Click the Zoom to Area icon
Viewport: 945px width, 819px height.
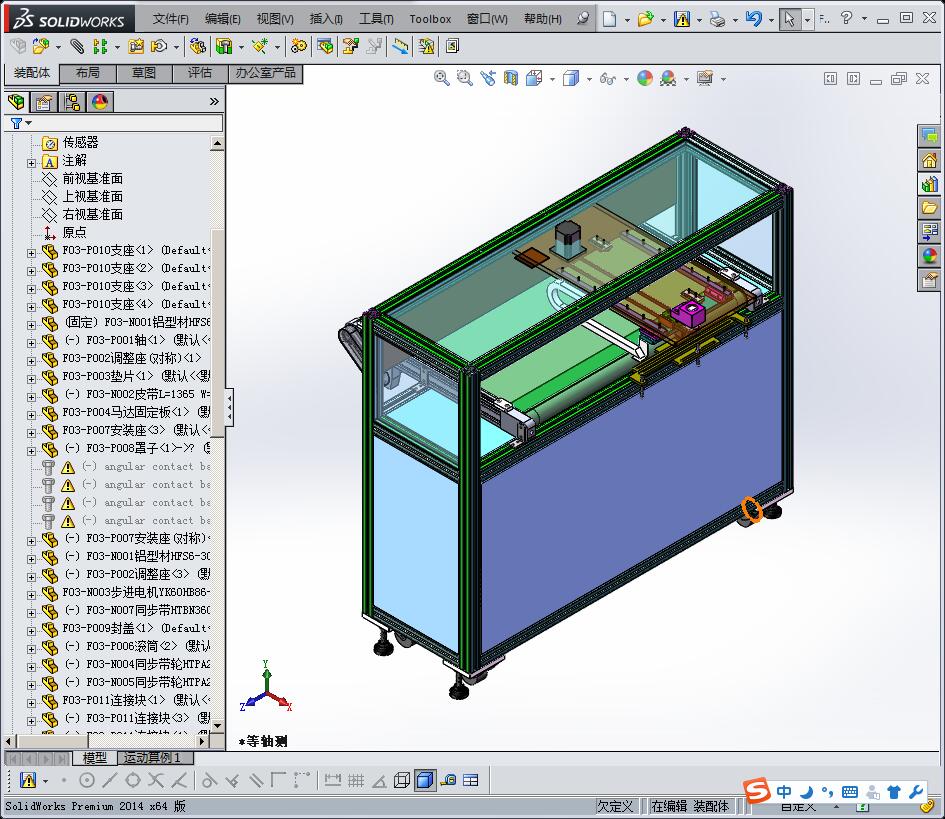pyautogui.click(x=465, y=78)
